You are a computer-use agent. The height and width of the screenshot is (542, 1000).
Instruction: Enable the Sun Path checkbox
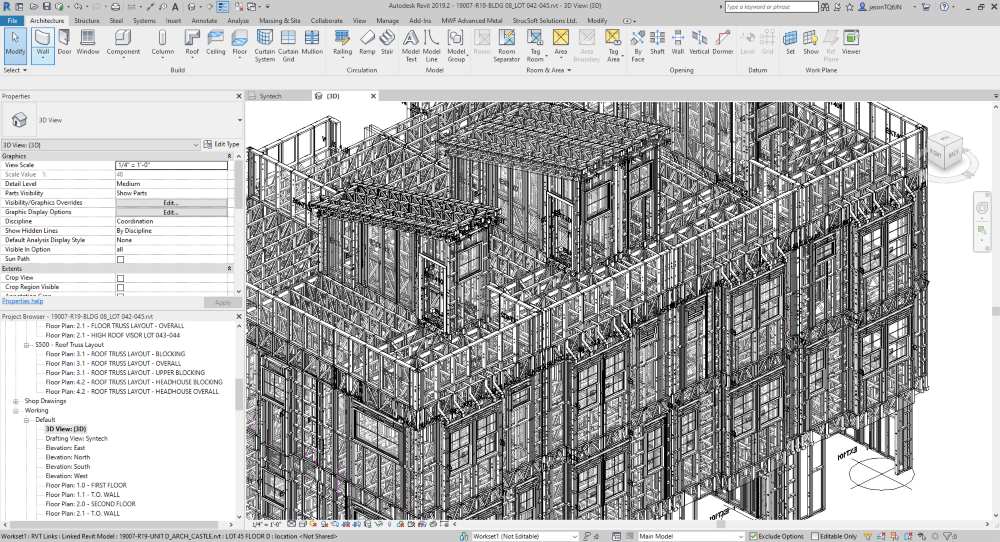[x=121, y=259]
